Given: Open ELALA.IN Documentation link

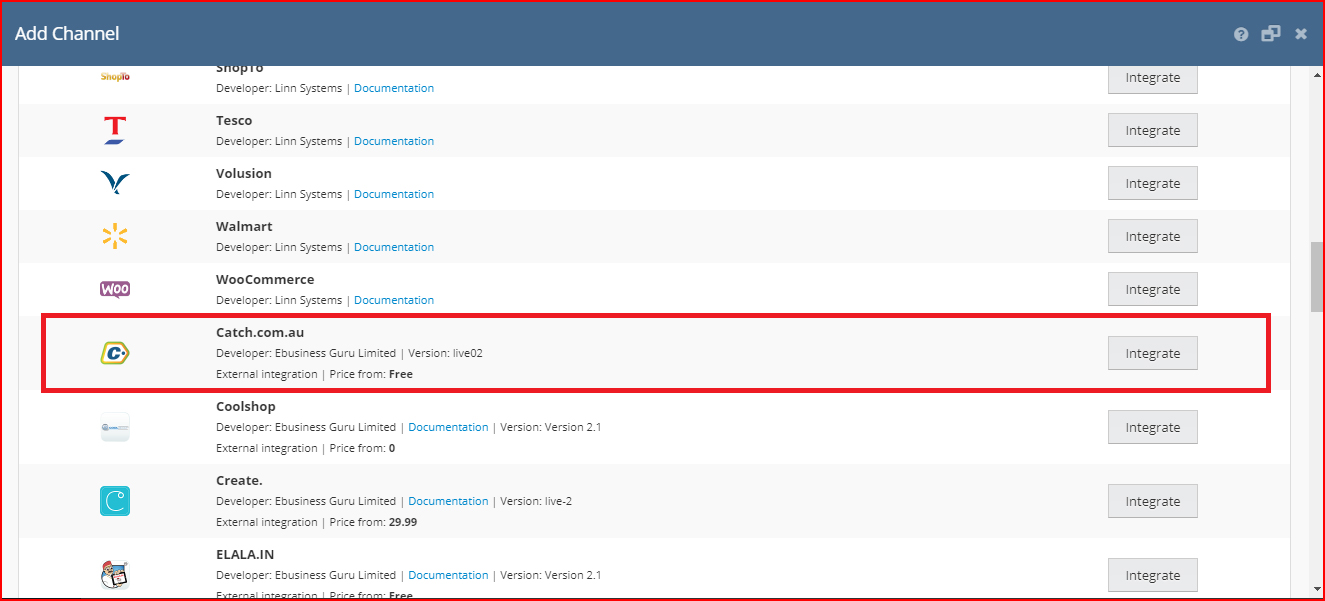Looking at the screenshot, I should [x=448, y=575].
